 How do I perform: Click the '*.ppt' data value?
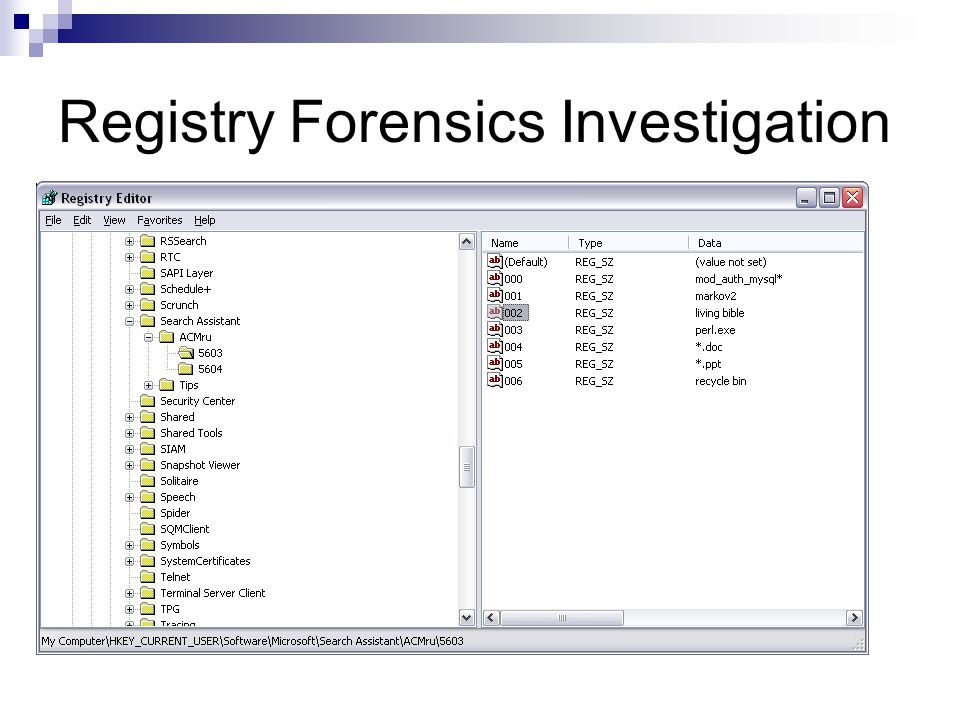(x=708, y=364)
